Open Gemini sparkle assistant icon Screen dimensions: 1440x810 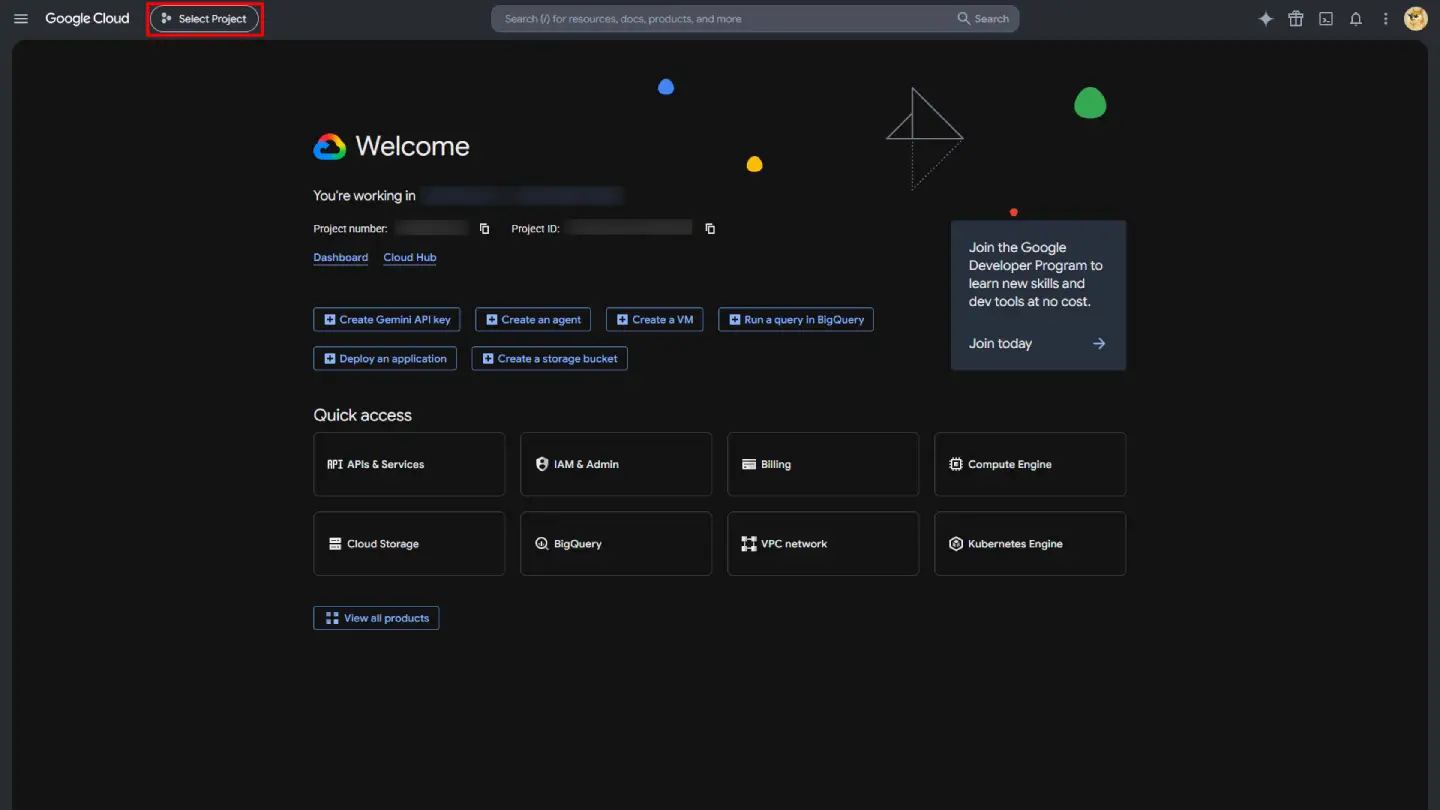(x=1266, y=19)
